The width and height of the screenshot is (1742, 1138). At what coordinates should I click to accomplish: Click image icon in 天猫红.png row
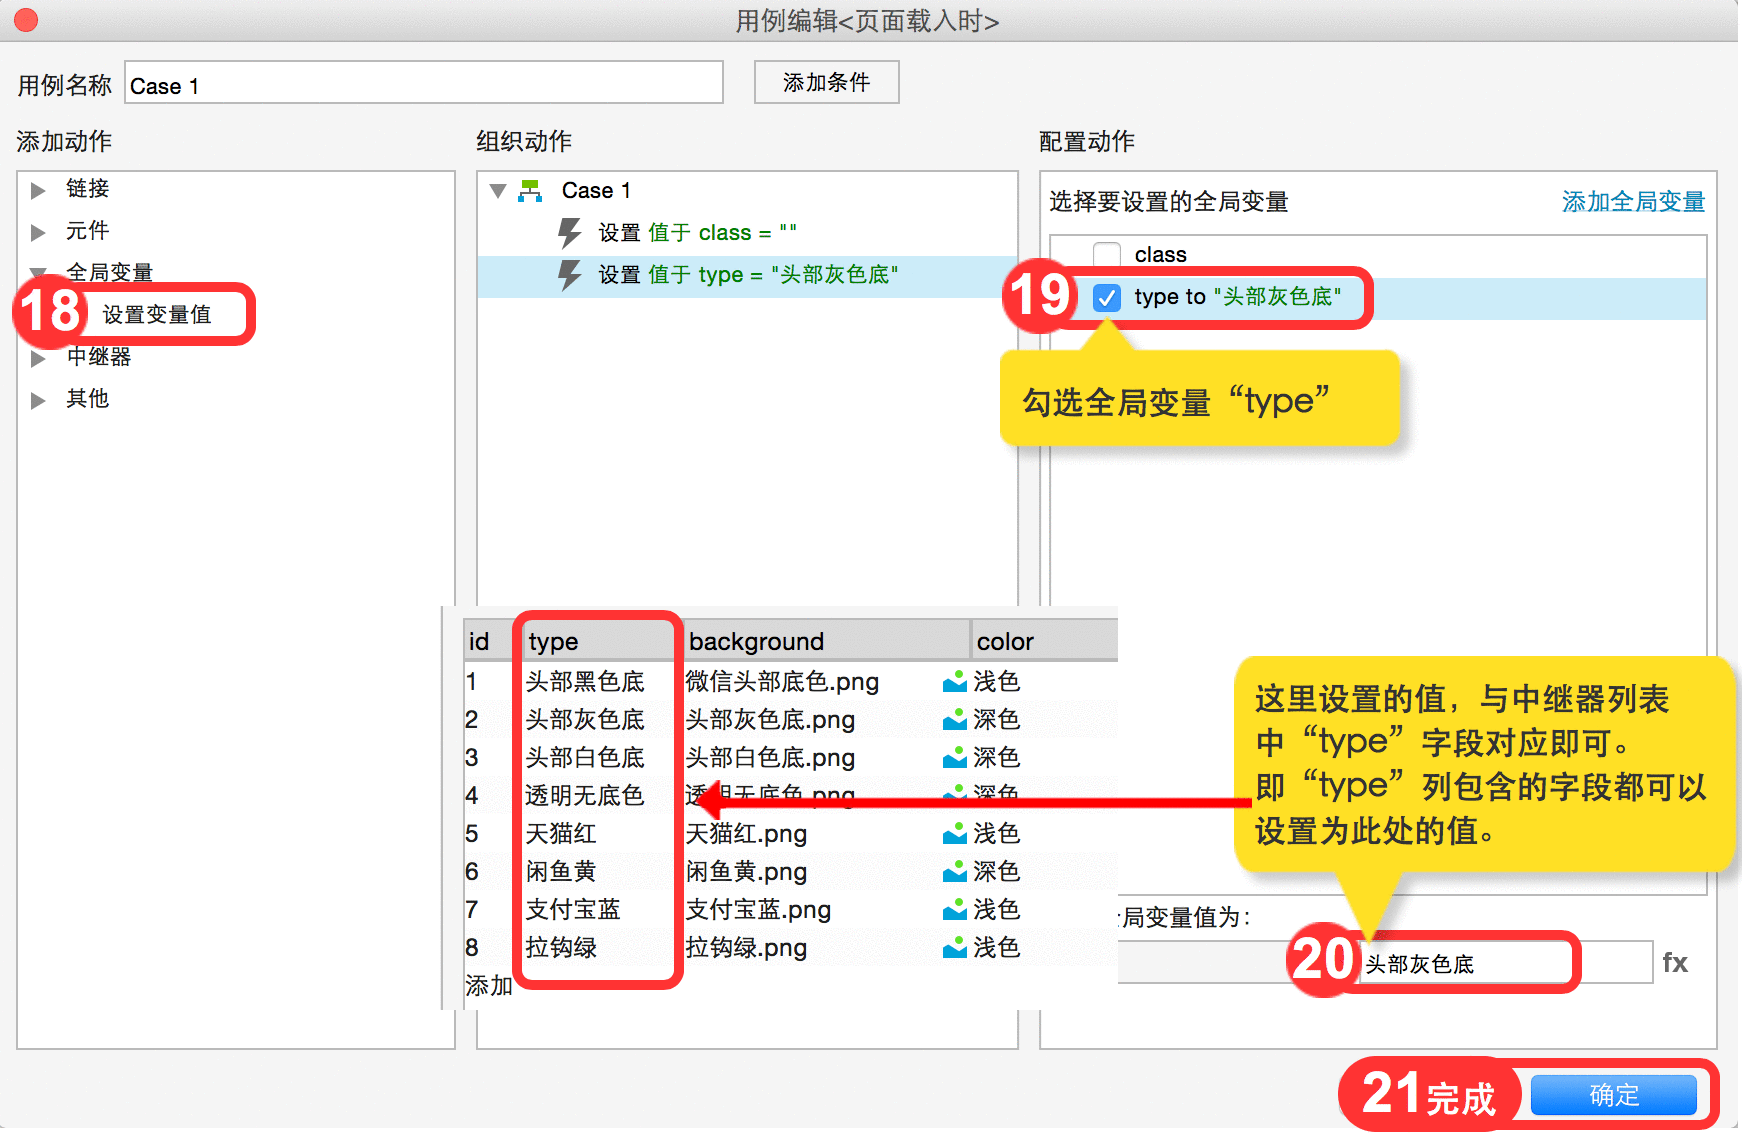(x=955, y=834)
